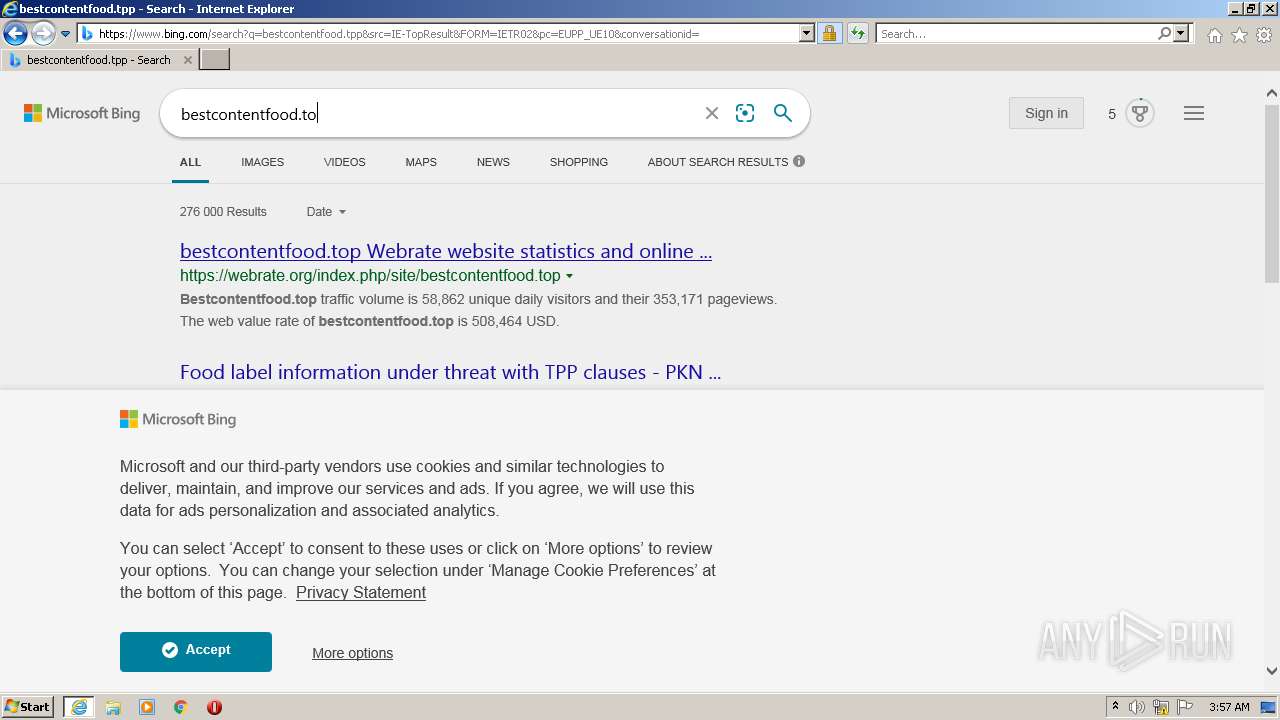Open the Windows Start button

pos(28,706)
